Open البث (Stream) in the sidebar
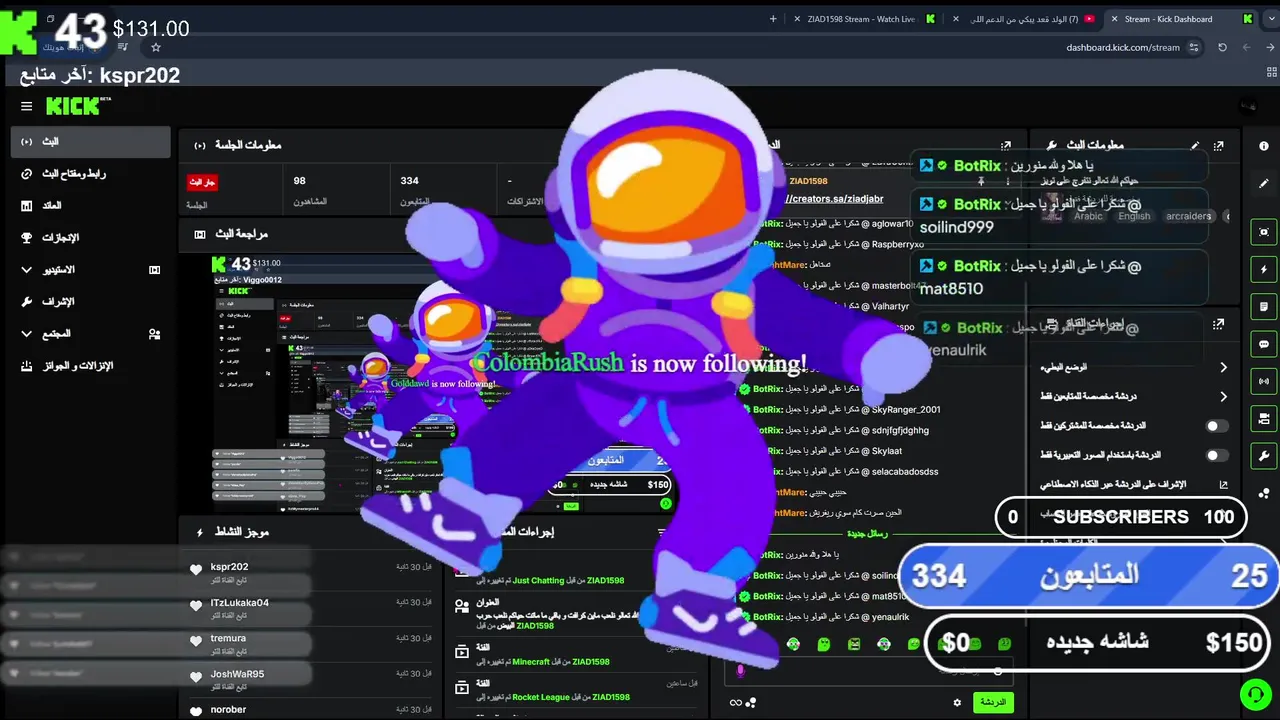The height and width of the screenshot is (720, 1280). point(91,142)
